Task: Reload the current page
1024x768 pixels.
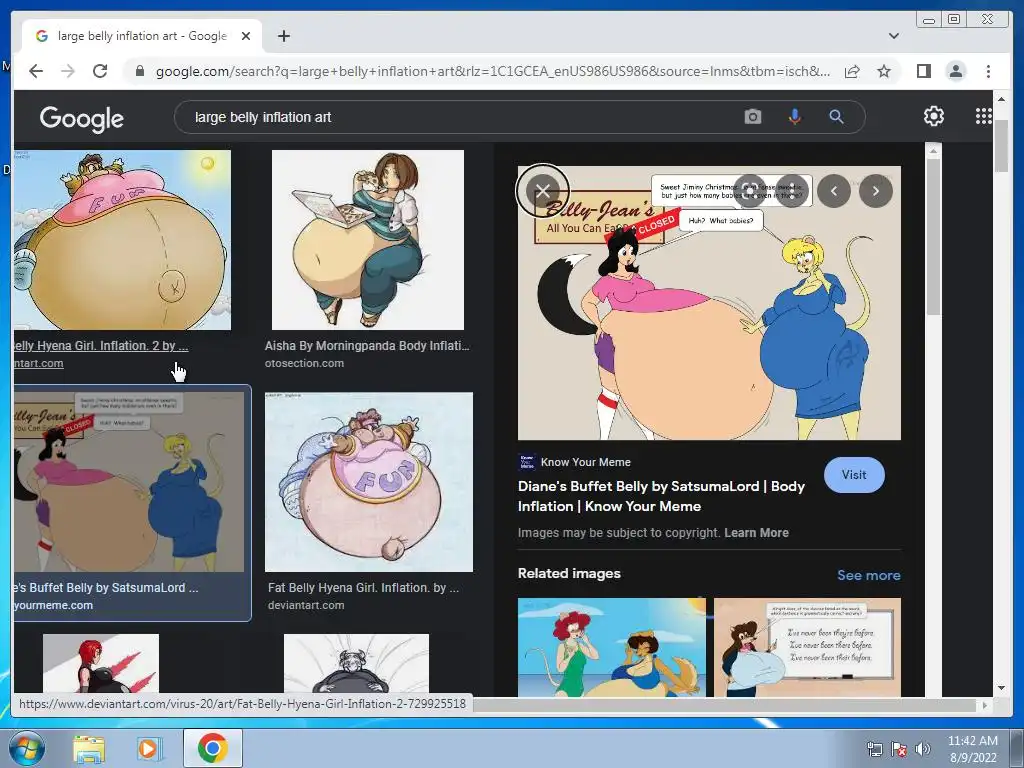Action: click(100, 71)
